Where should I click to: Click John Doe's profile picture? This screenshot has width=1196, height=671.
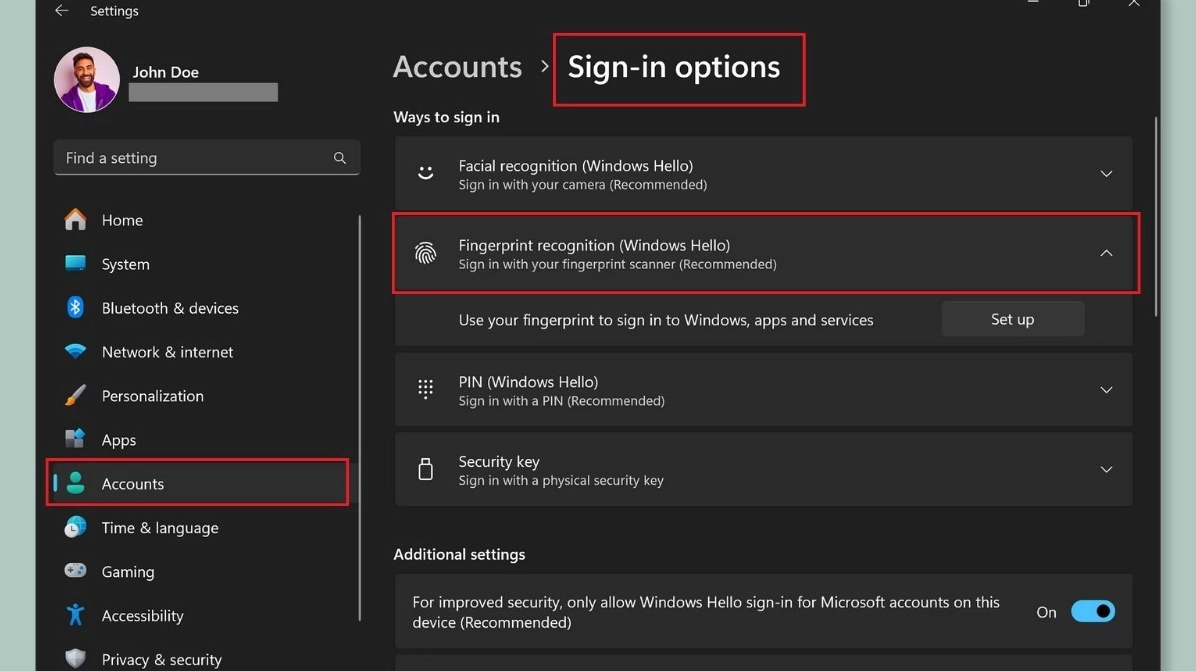[87, 80]
